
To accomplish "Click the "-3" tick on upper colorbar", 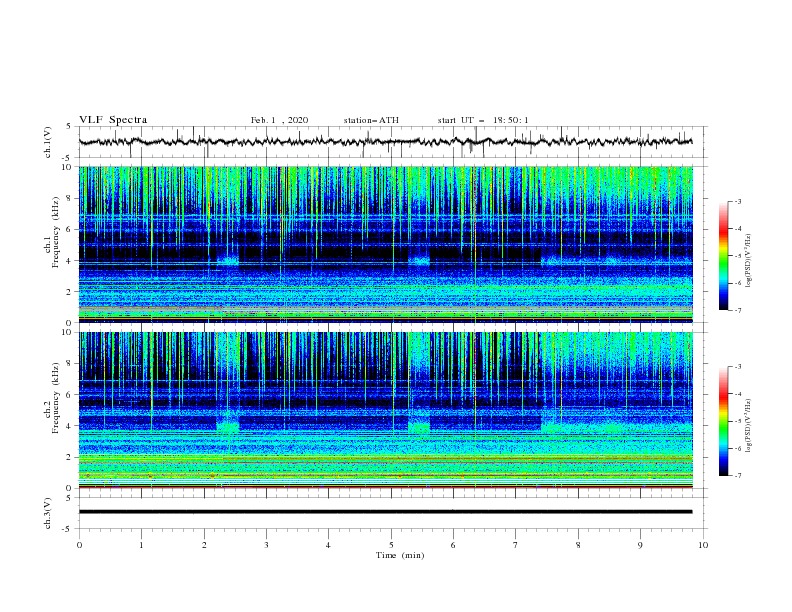I will tap(737, 201).
